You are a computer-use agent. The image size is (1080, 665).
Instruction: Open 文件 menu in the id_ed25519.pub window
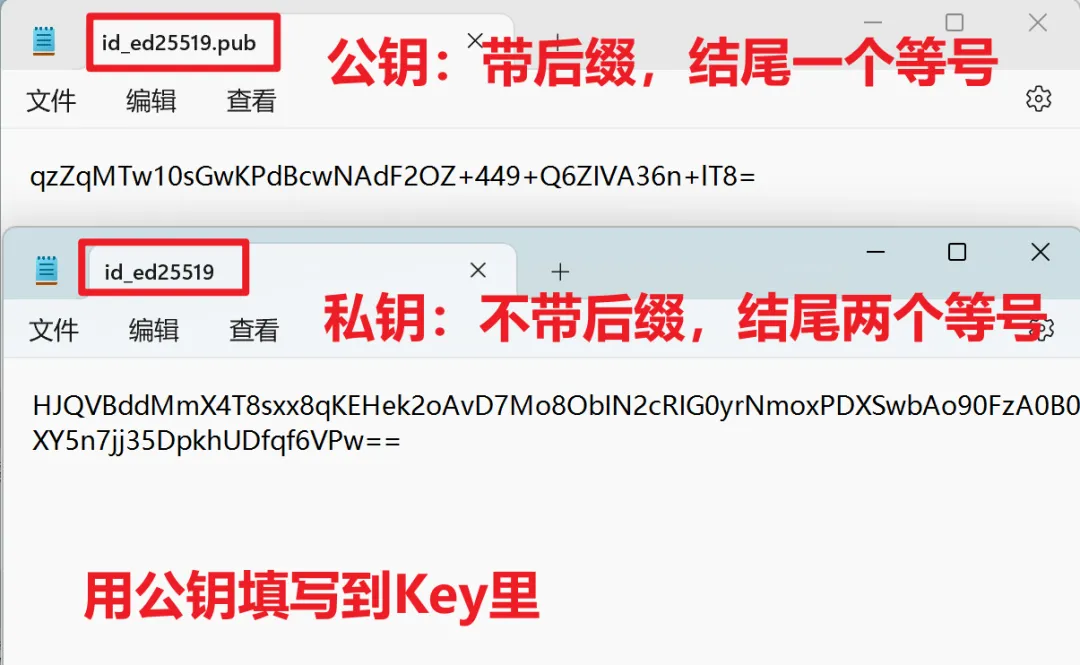coord(51,101)
